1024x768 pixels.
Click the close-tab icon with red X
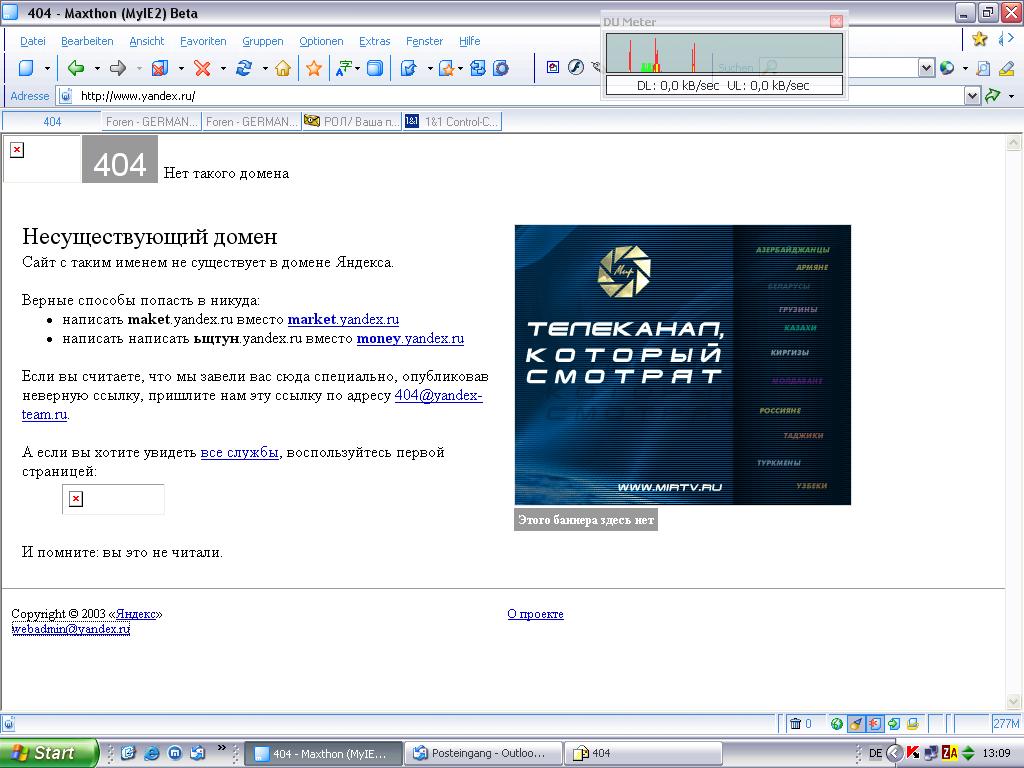click(x=160, y=68)
